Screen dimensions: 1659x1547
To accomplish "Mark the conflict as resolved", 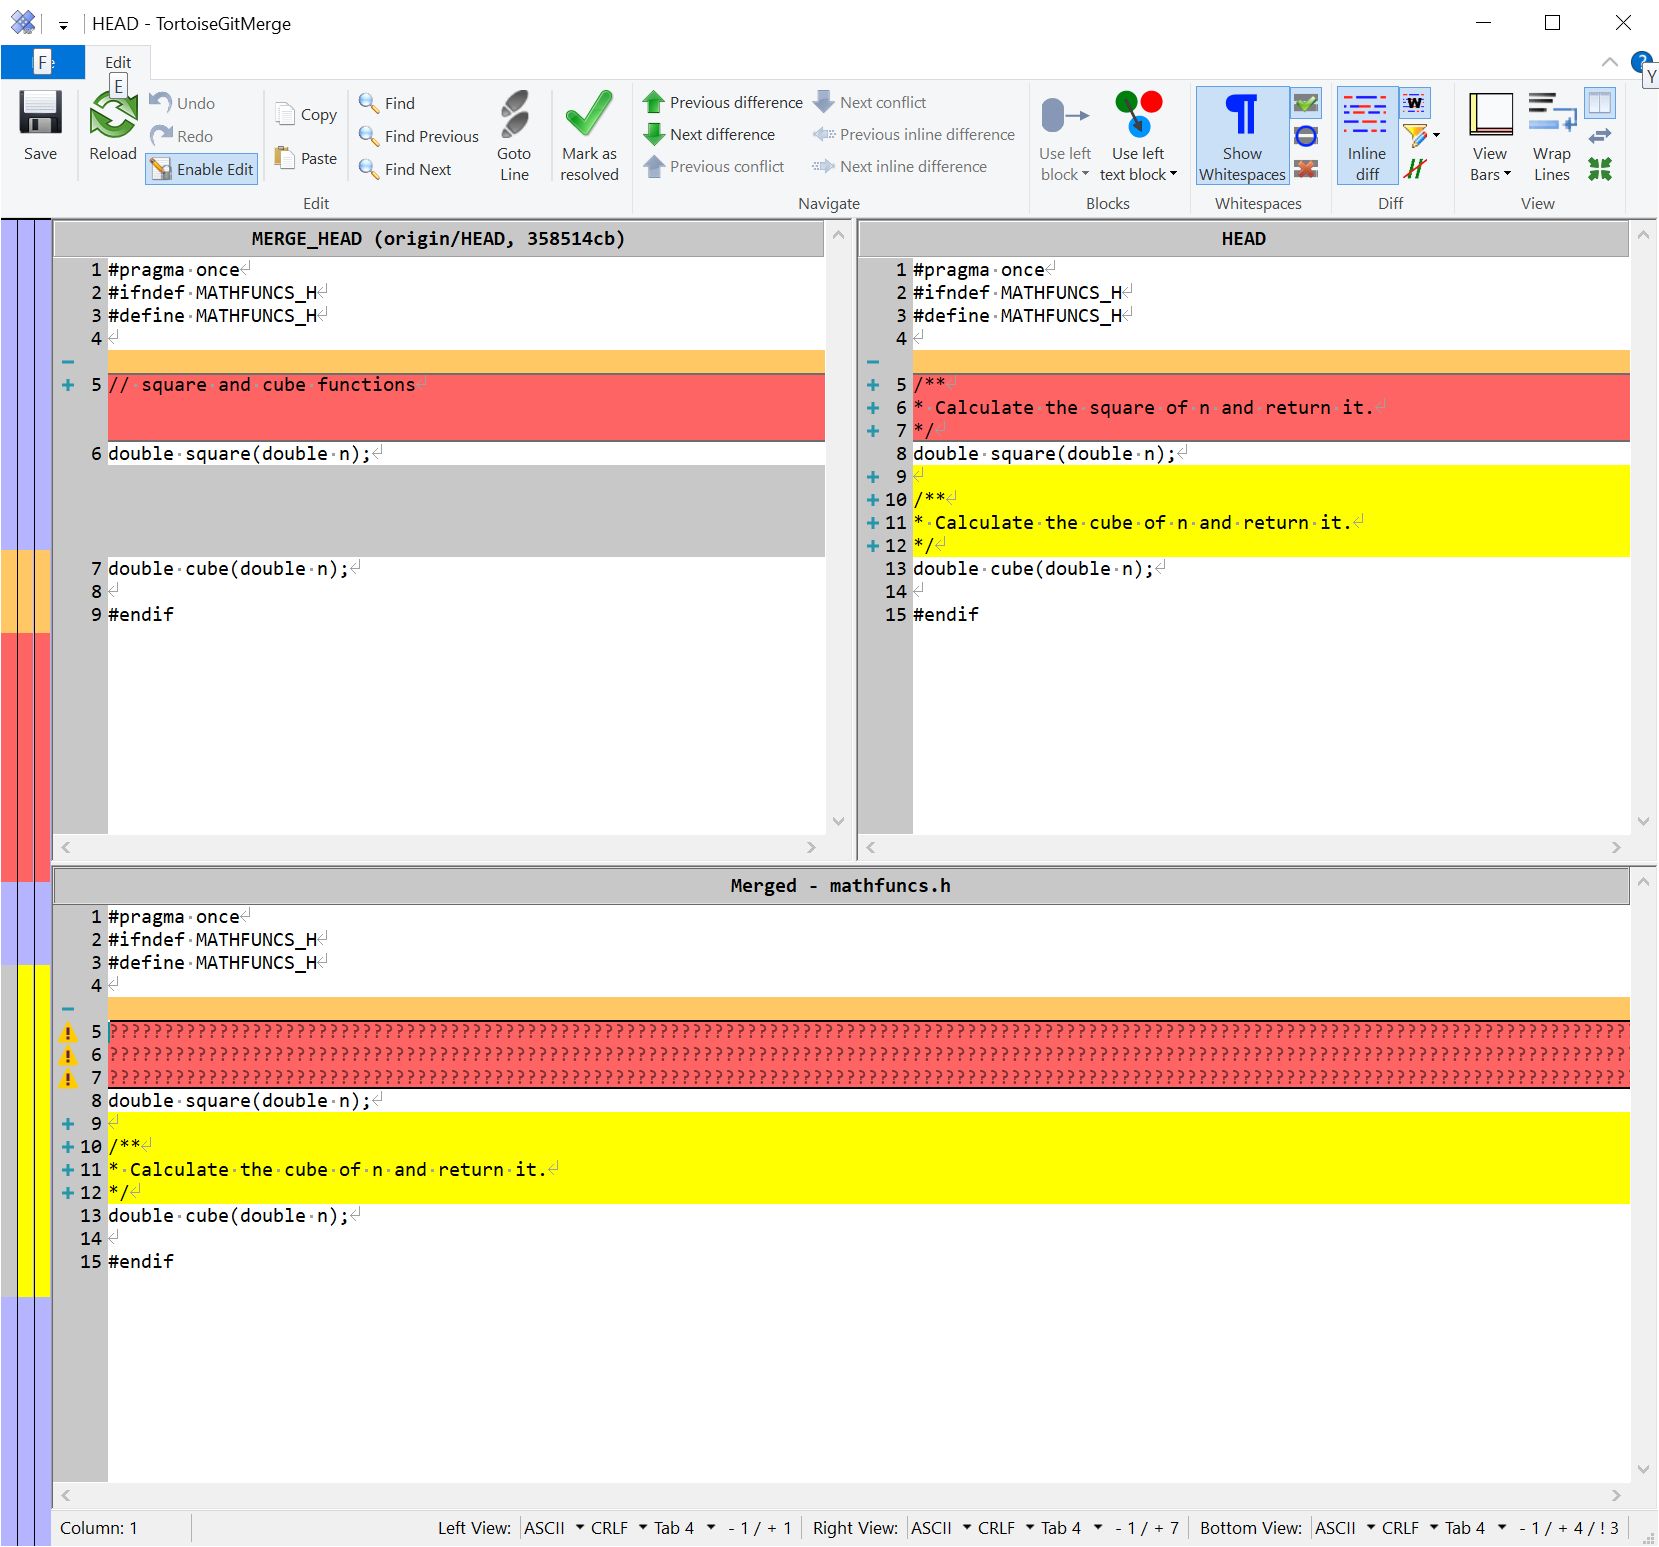I will [589, 136].
